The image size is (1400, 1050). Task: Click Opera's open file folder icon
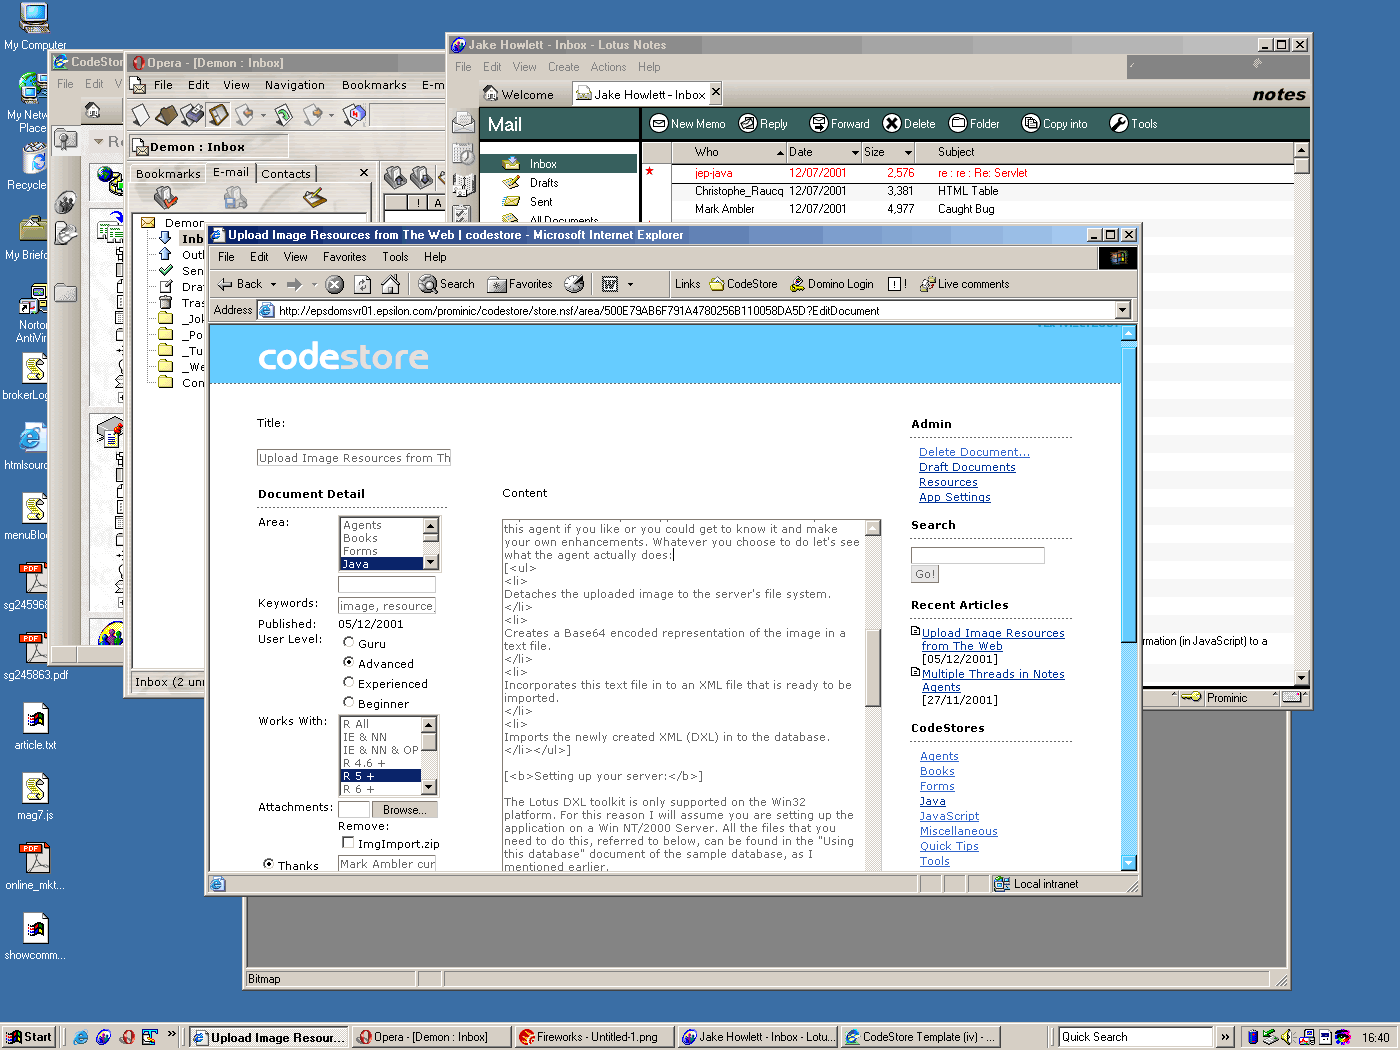(x=166, y=115)
